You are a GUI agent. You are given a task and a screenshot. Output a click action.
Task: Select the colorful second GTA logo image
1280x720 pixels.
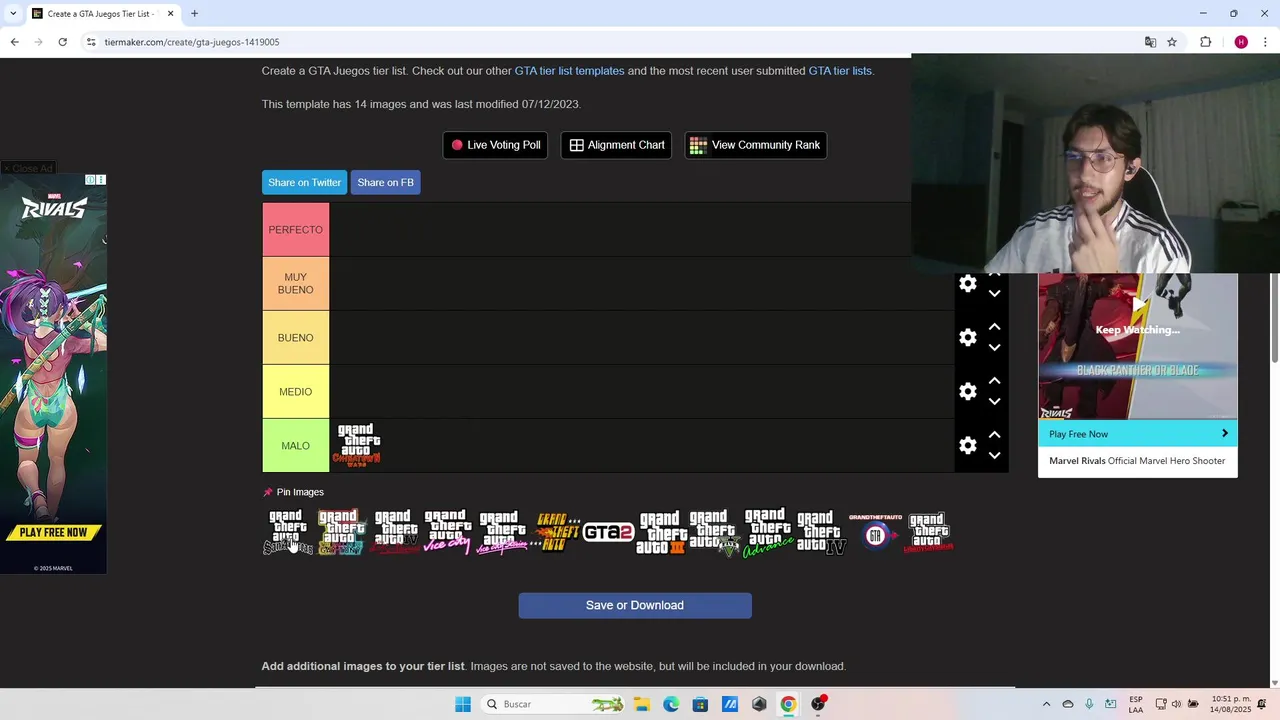coord(341,532)
